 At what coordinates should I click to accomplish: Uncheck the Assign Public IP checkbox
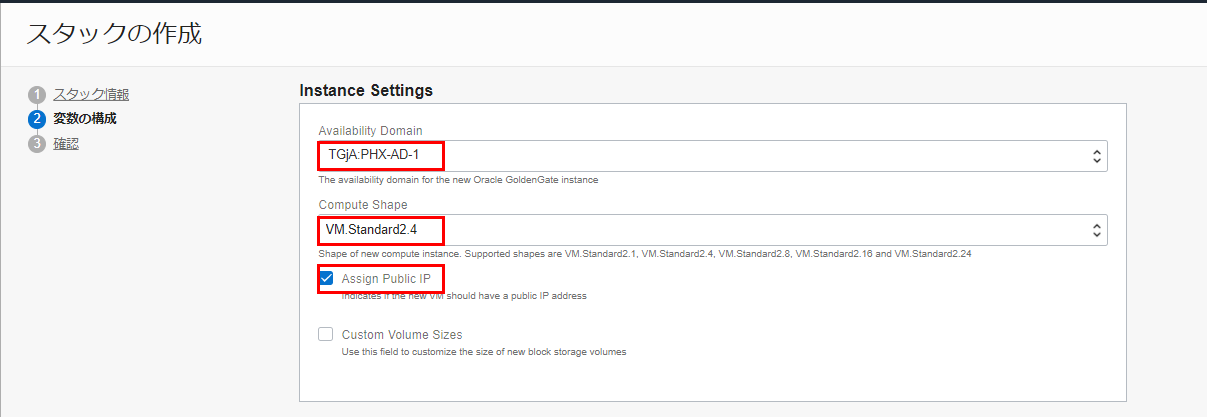[x=326, y=278]
